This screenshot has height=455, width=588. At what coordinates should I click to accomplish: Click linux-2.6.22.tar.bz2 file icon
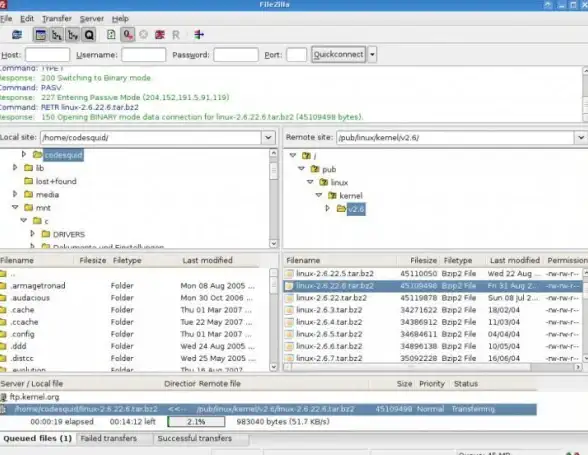click(289, 298)
